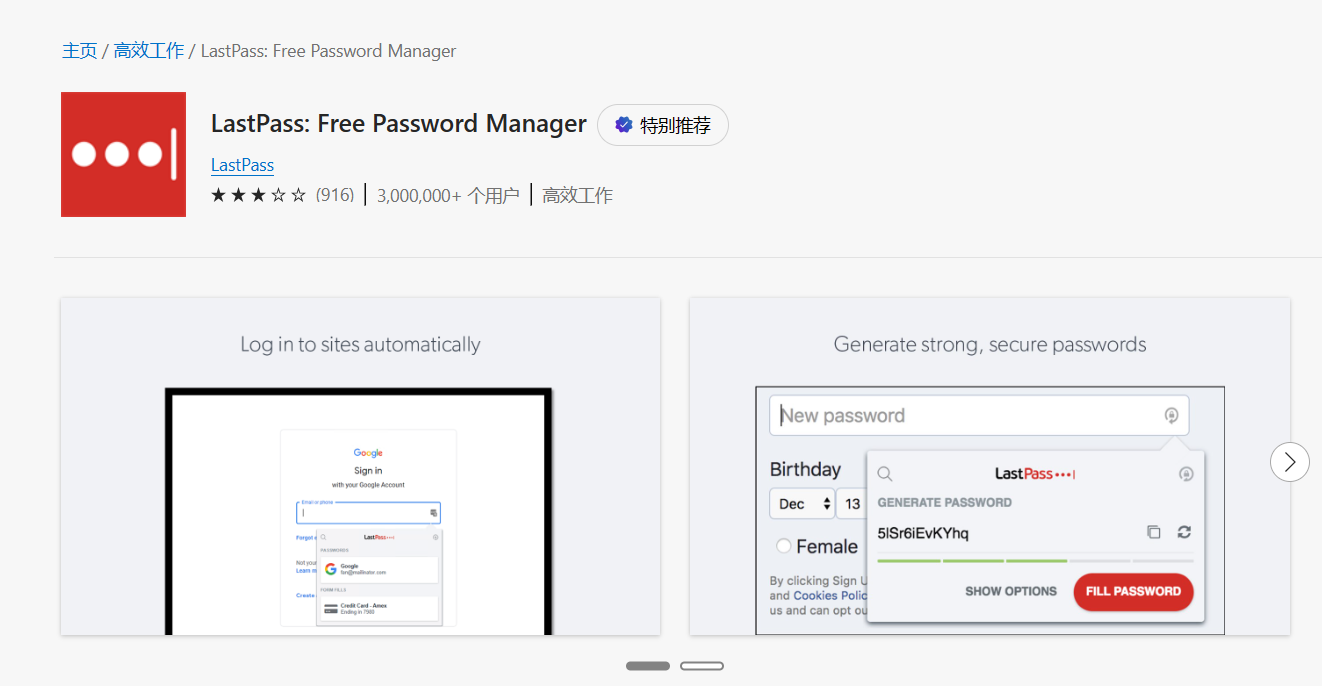Open the Log in to sites screenshot
The height and width of the screenshot is (686, 1322).
pos(360,466)
